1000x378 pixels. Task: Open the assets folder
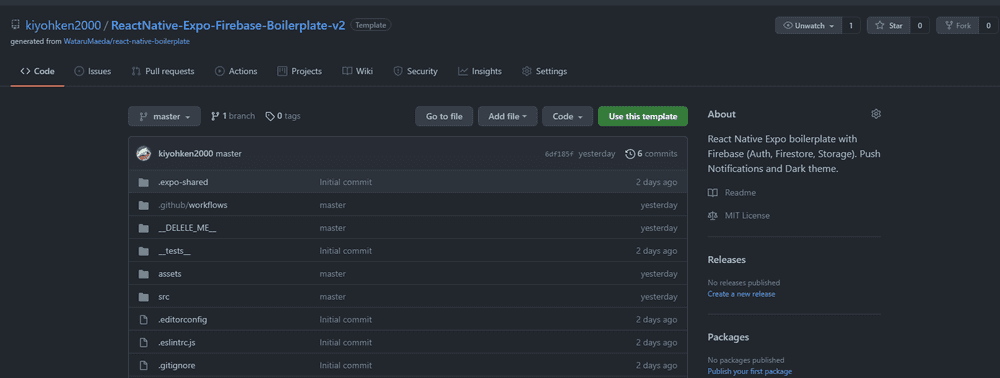pos(170,274)
